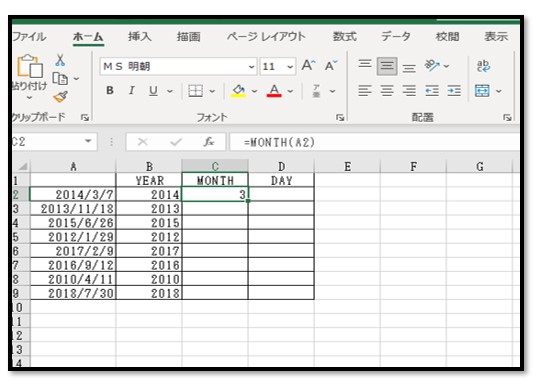
Task: Open the orientation dropdown arrow
Action: pos(446,66)
